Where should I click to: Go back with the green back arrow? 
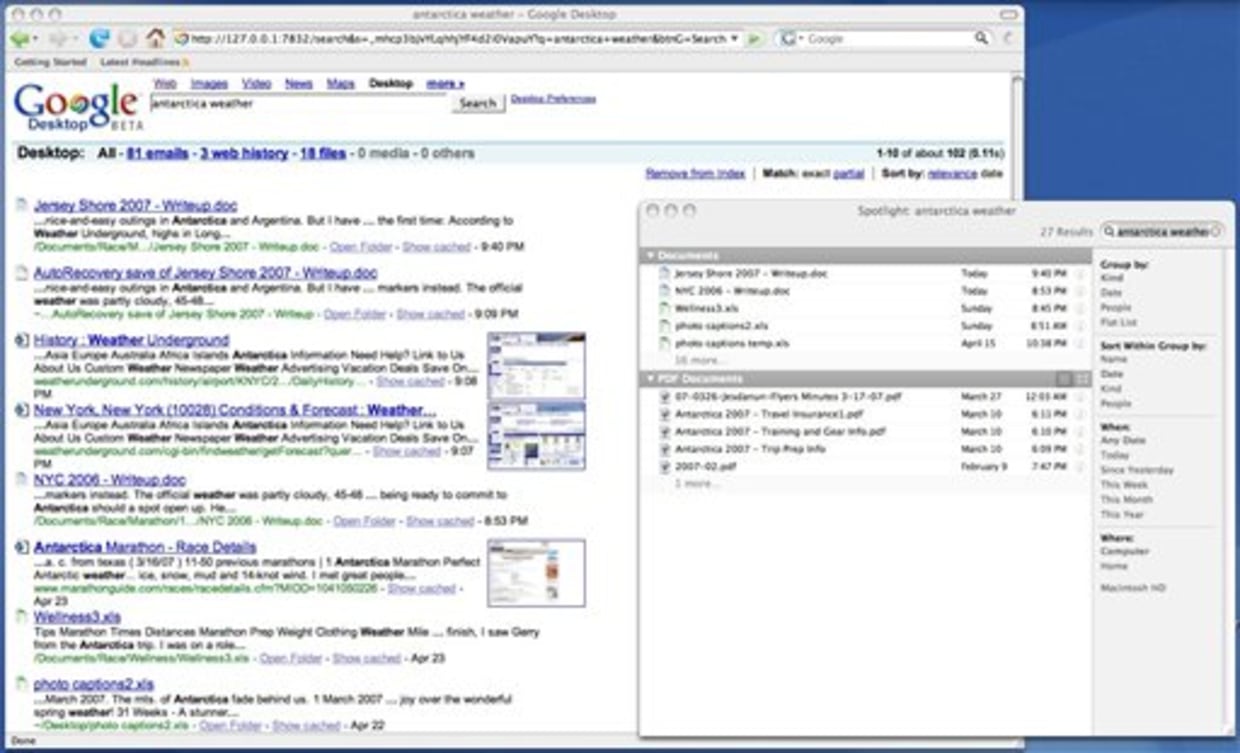tap(19, 39)
